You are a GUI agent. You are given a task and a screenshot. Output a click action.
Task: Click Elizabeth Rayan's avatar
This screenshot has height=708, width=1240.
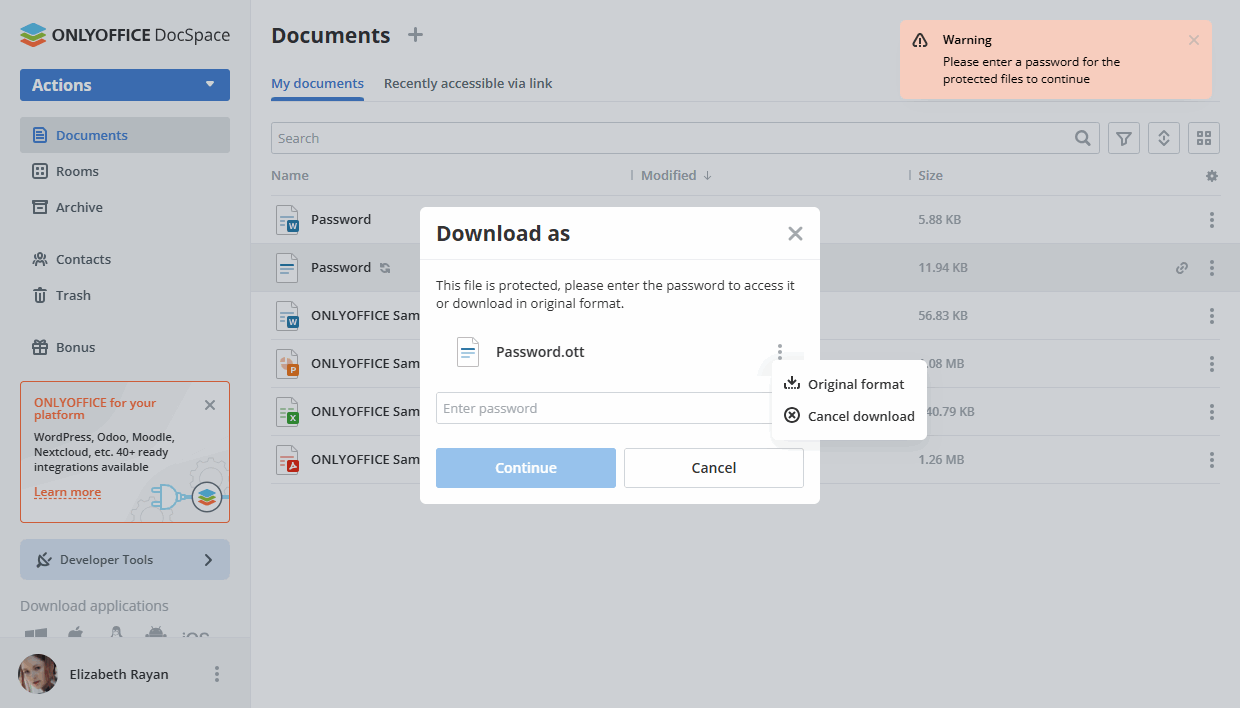pos(38,674)
